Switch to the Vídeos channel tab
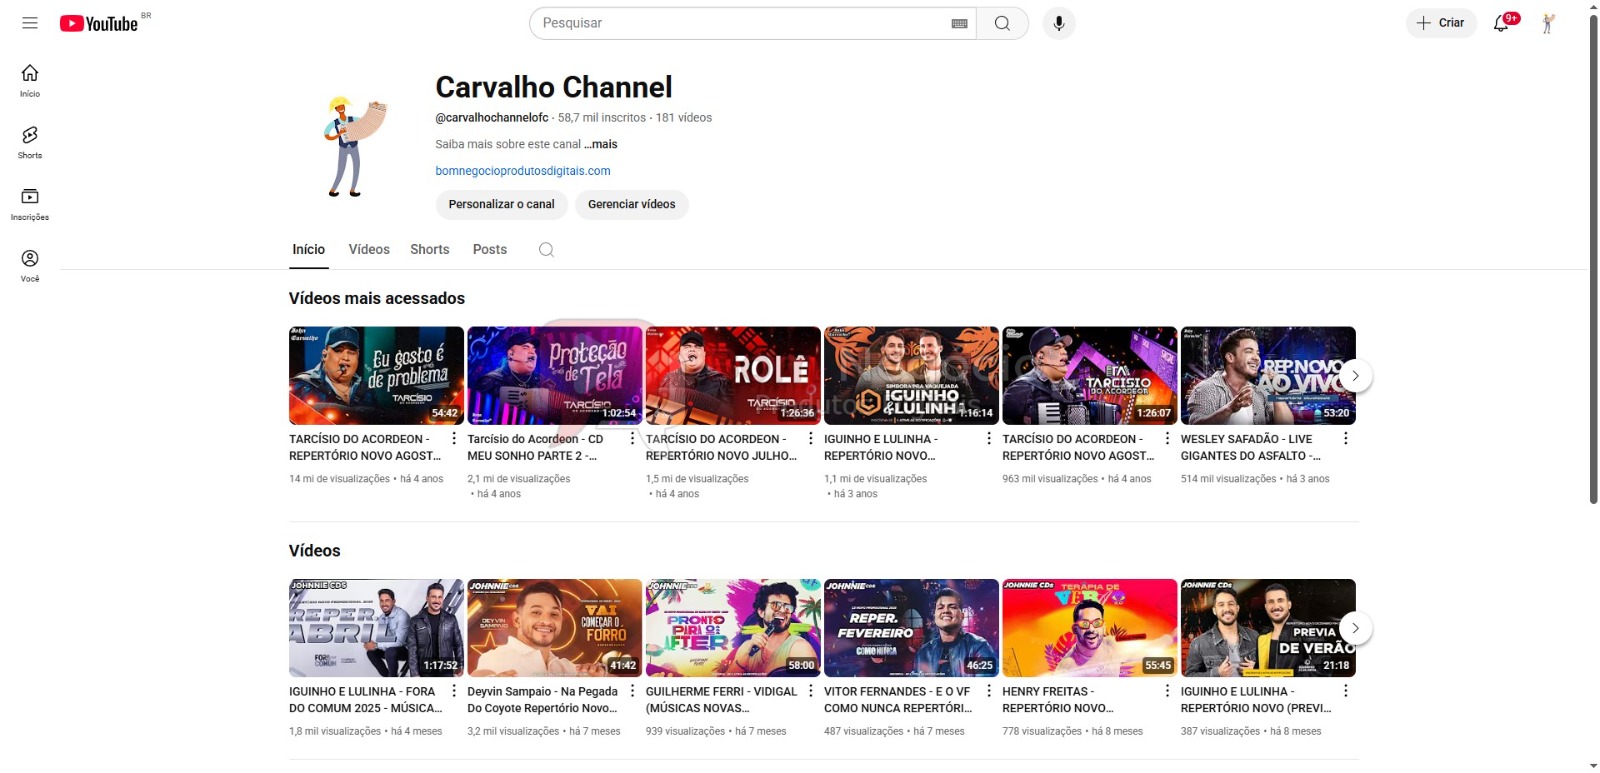This screenshot has width=1600, height=773. 369,250
